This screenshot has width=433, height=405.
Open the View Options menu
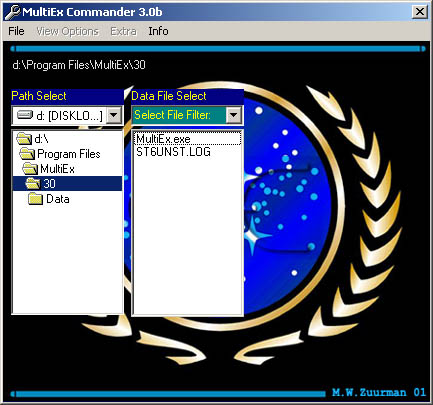click(x=68, y=31)
